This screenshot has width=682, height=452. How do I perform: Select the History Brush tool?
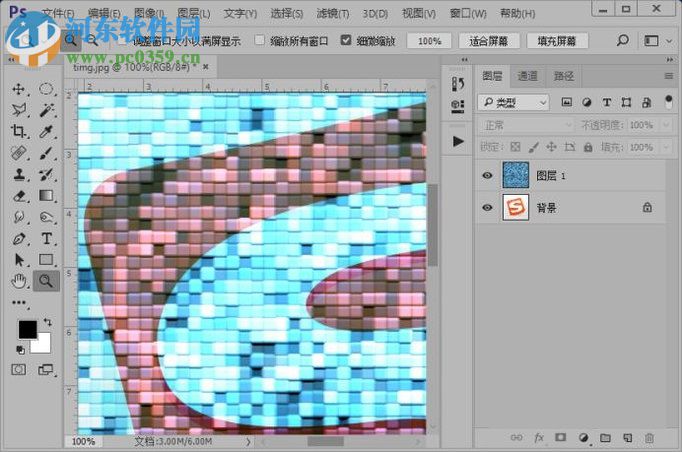pyautogui.click(x=46, y=174)
